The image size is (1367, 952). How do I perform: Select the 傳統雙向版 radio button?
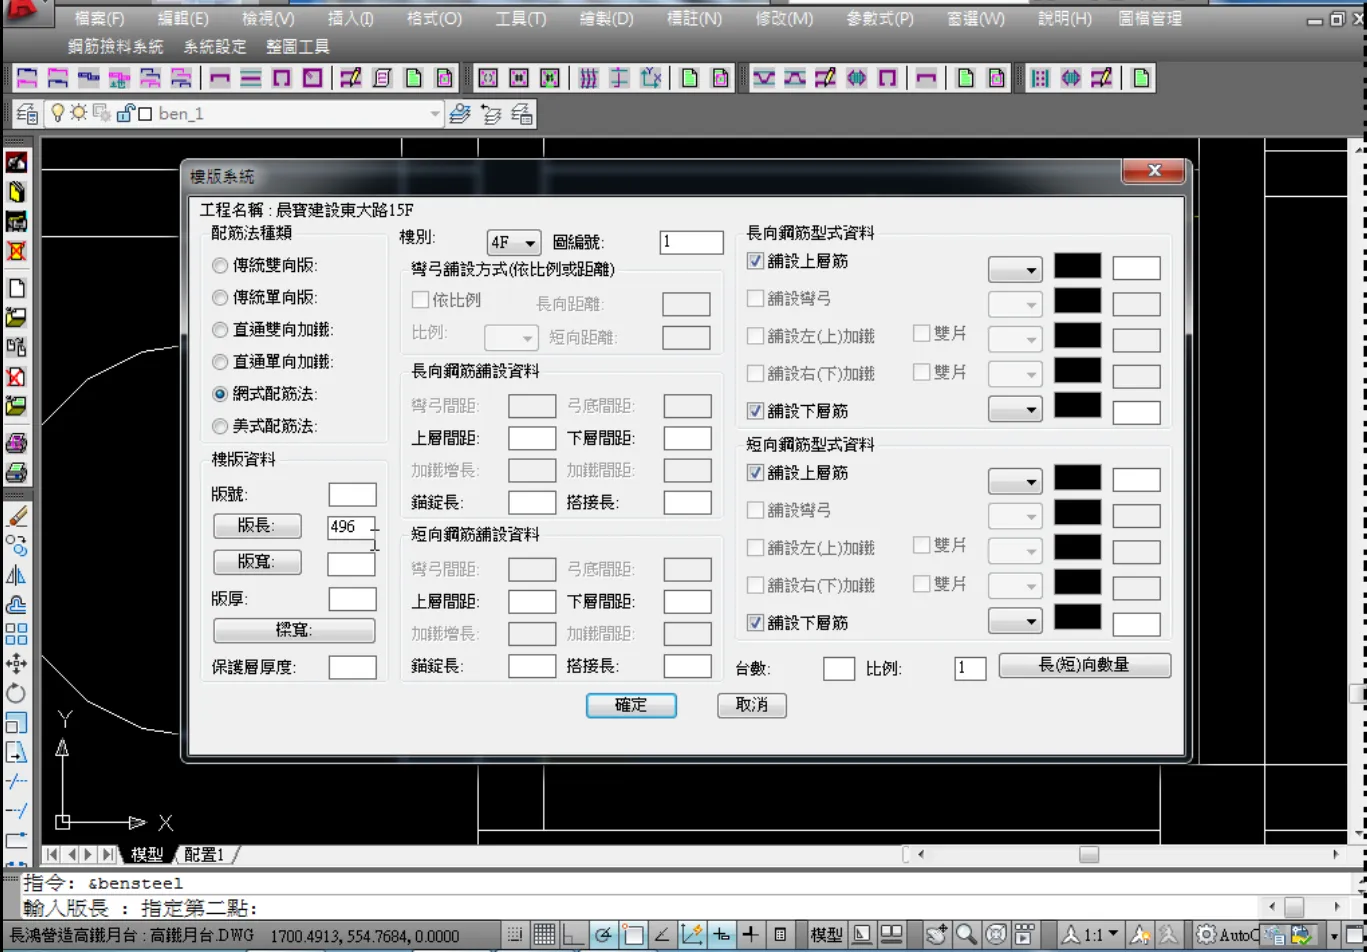click(x=220, y=266)
